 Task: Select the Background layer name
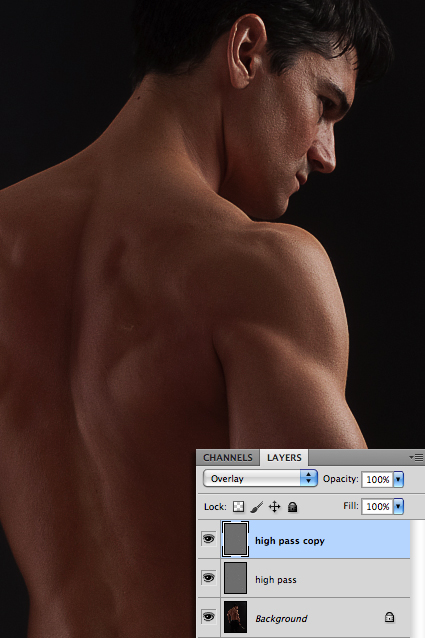(281, 618)
